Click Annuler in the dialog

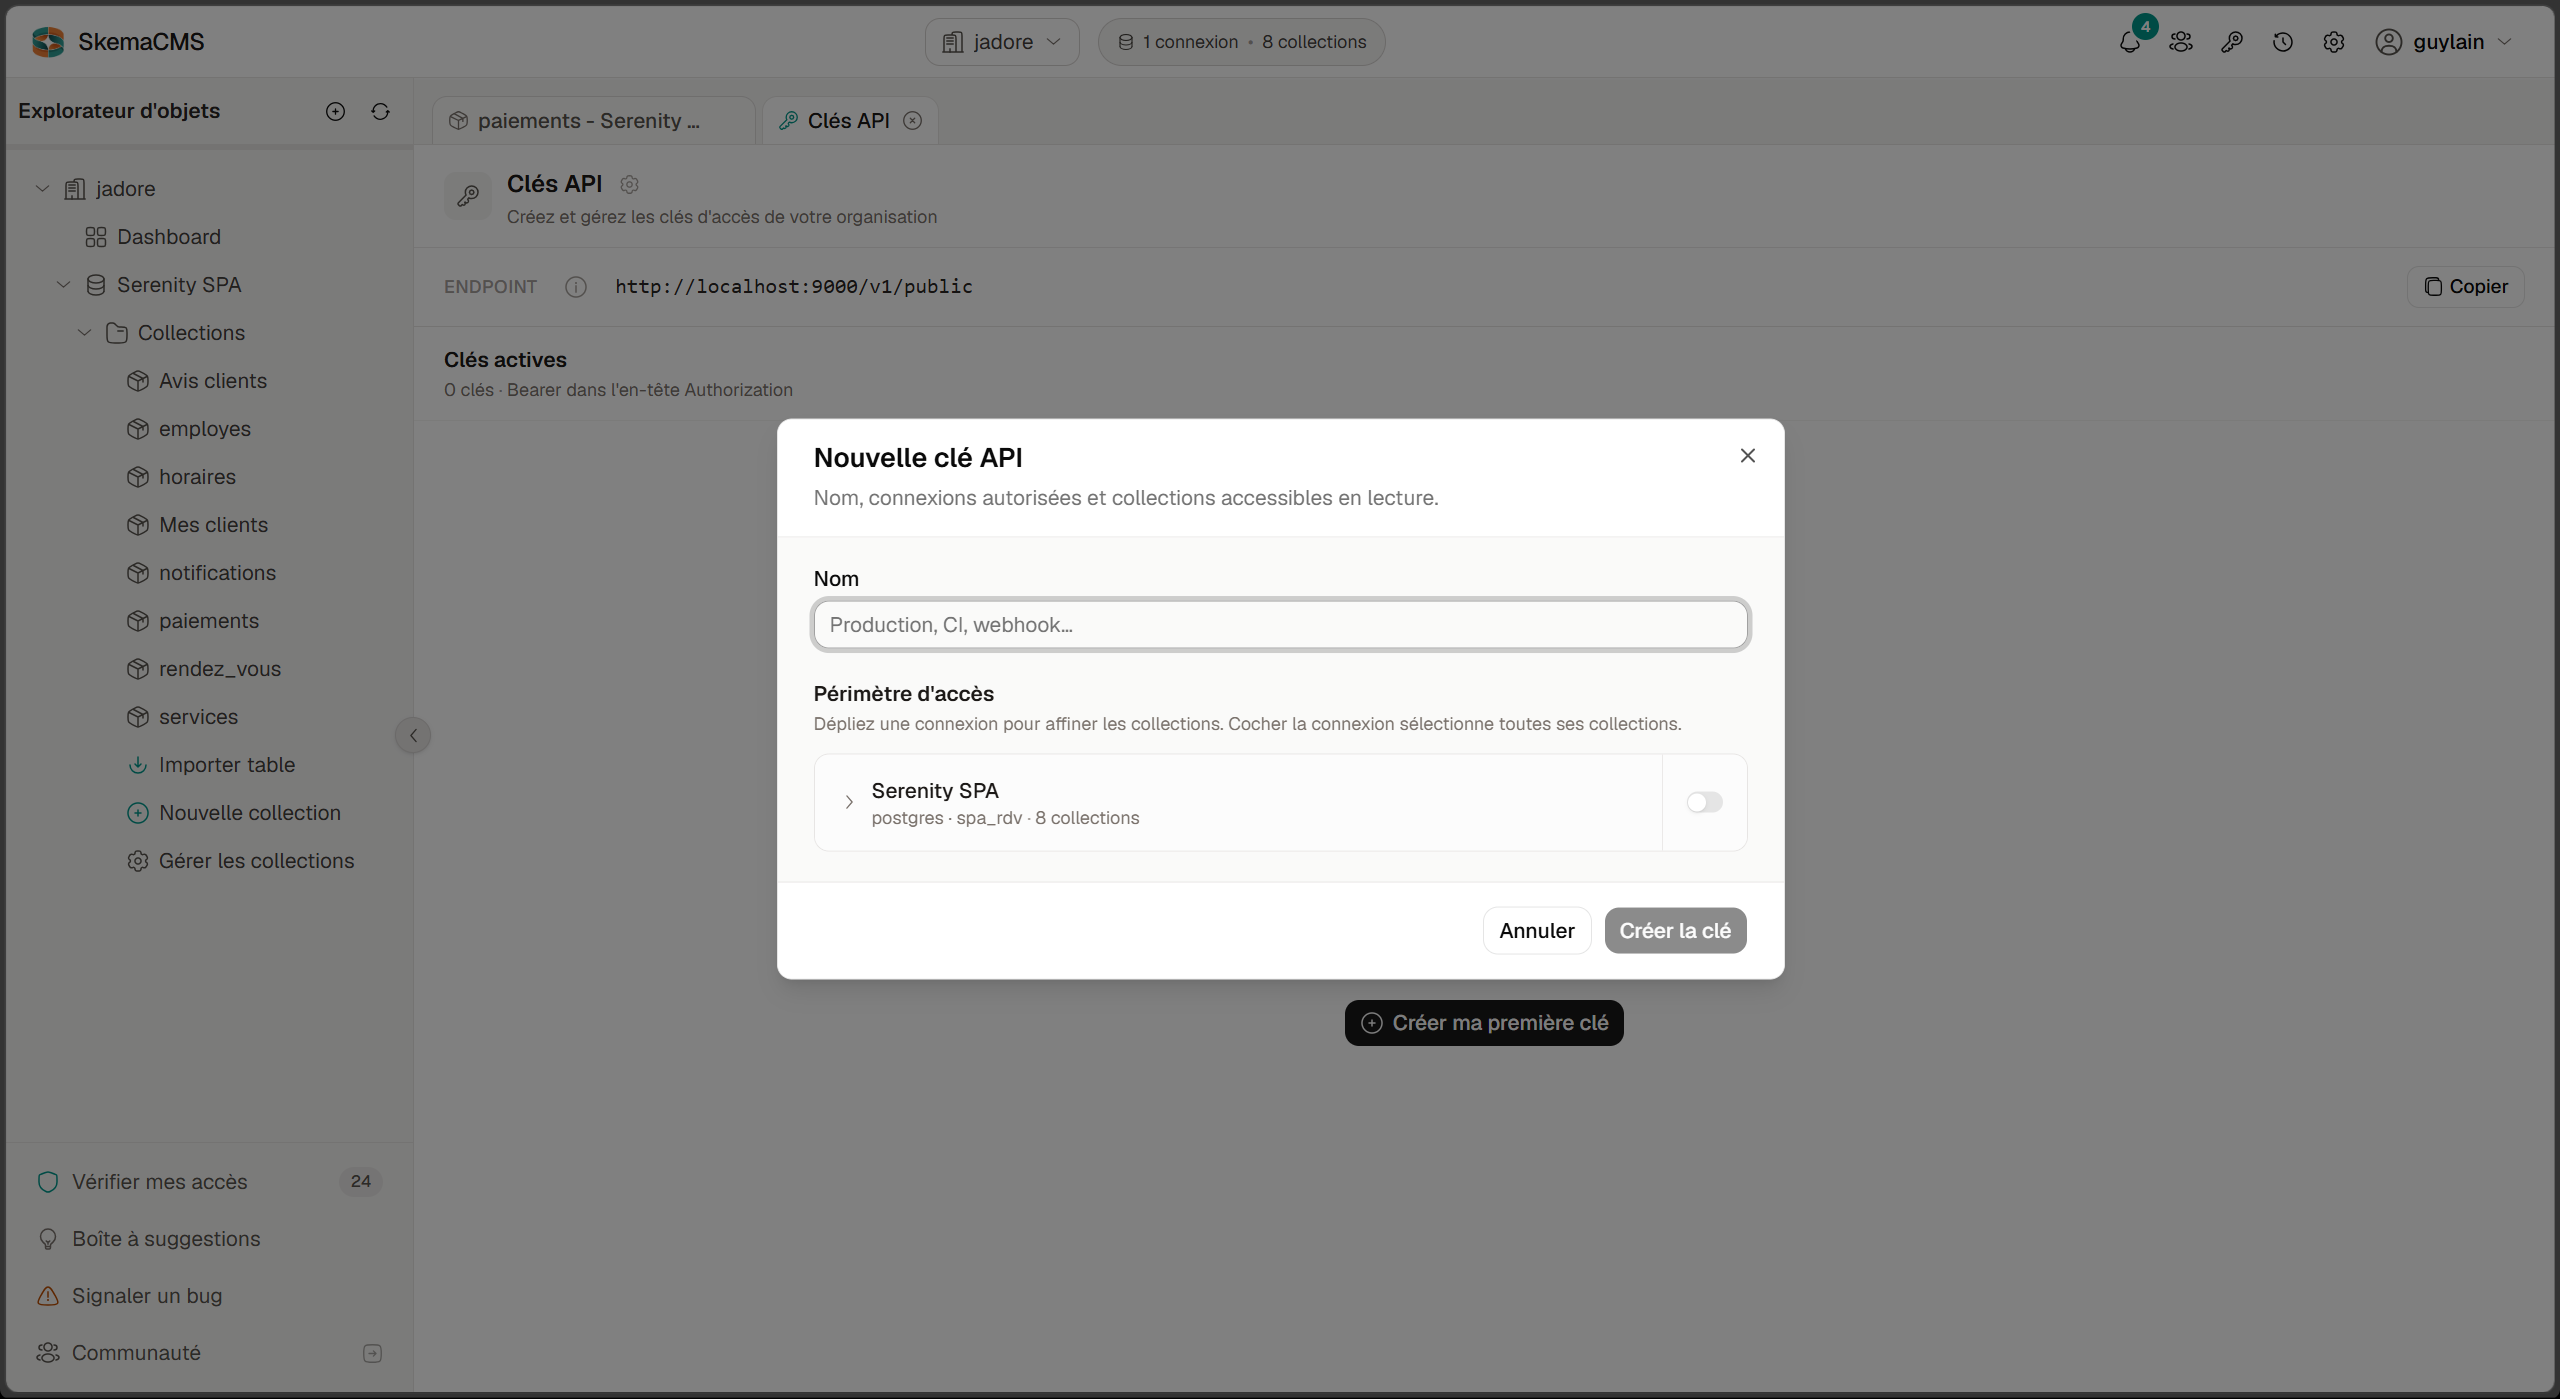click(1536, 931)
